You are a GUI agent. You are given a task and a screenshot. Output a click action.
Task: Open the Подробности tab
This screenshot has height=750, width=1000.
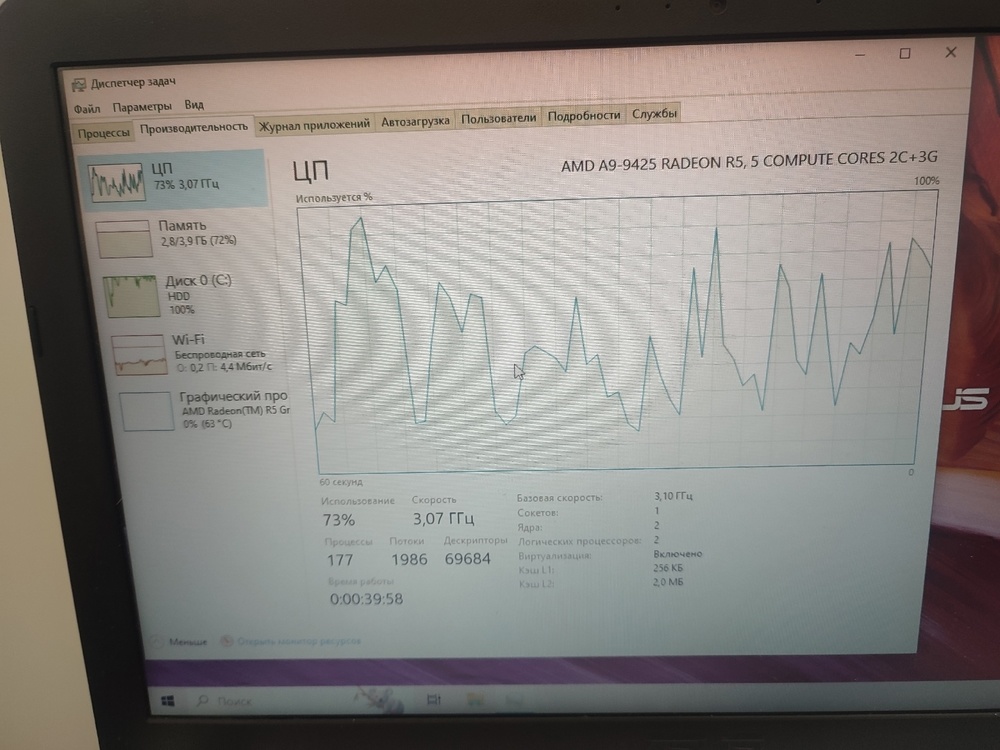(x=584, y=115)
